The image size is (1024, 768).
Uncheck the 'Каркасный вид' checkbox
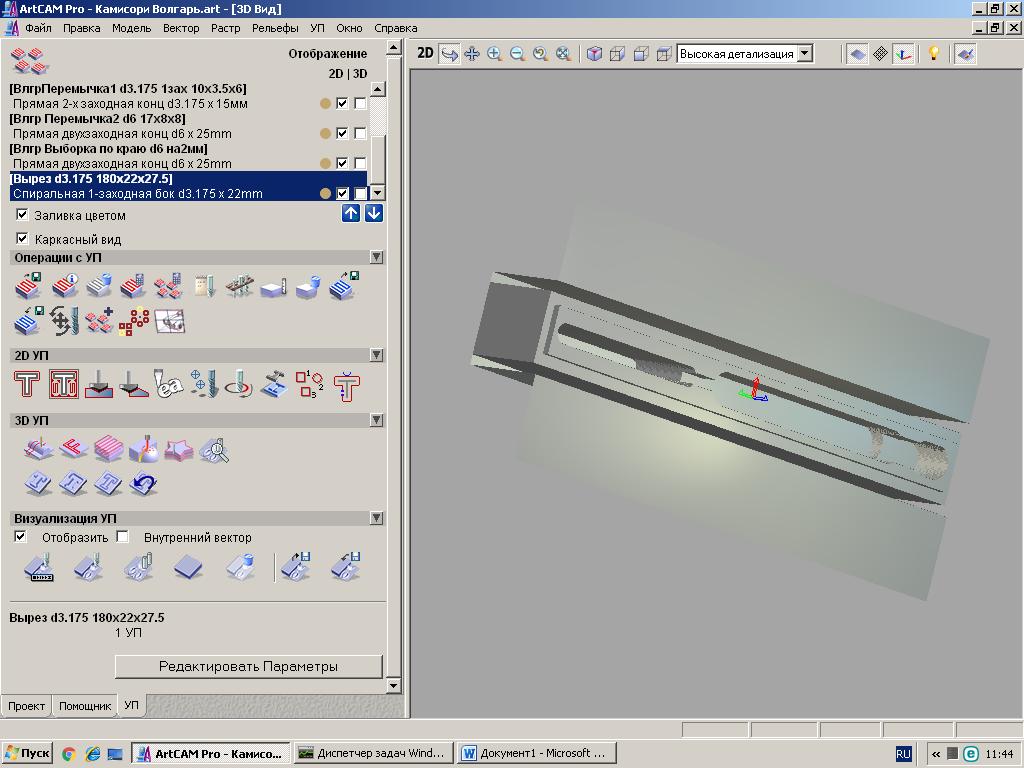click(x=22, y=239)
